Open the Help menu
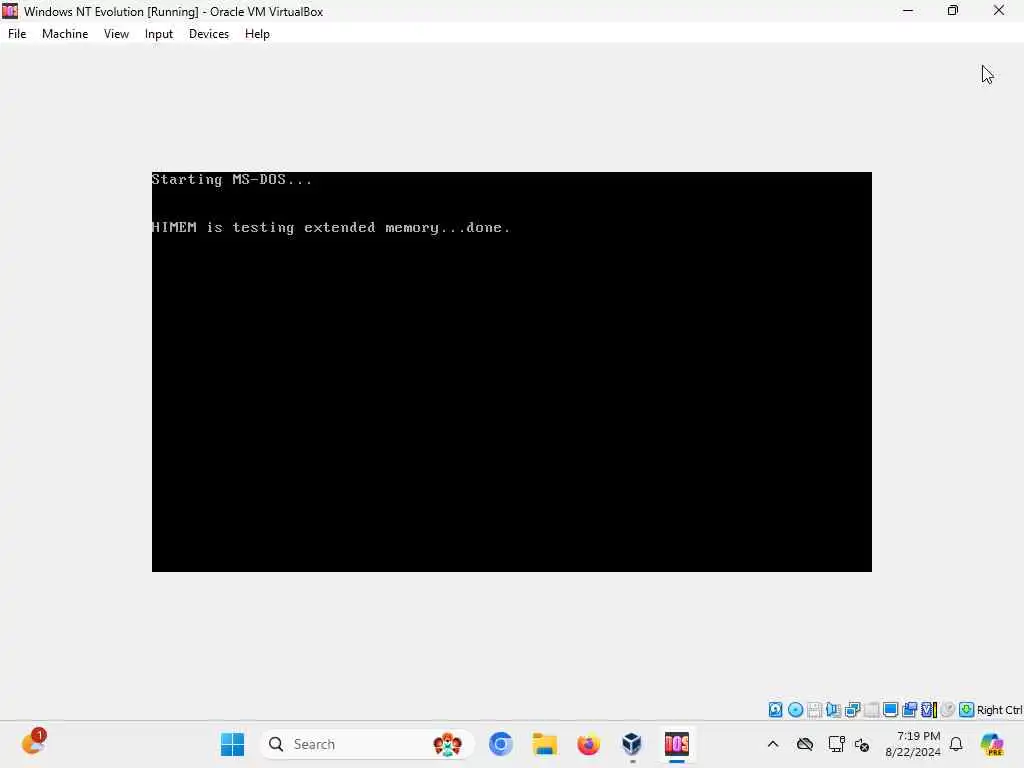Viewport: 1024px width, 768px height. [x=257, y=34]
